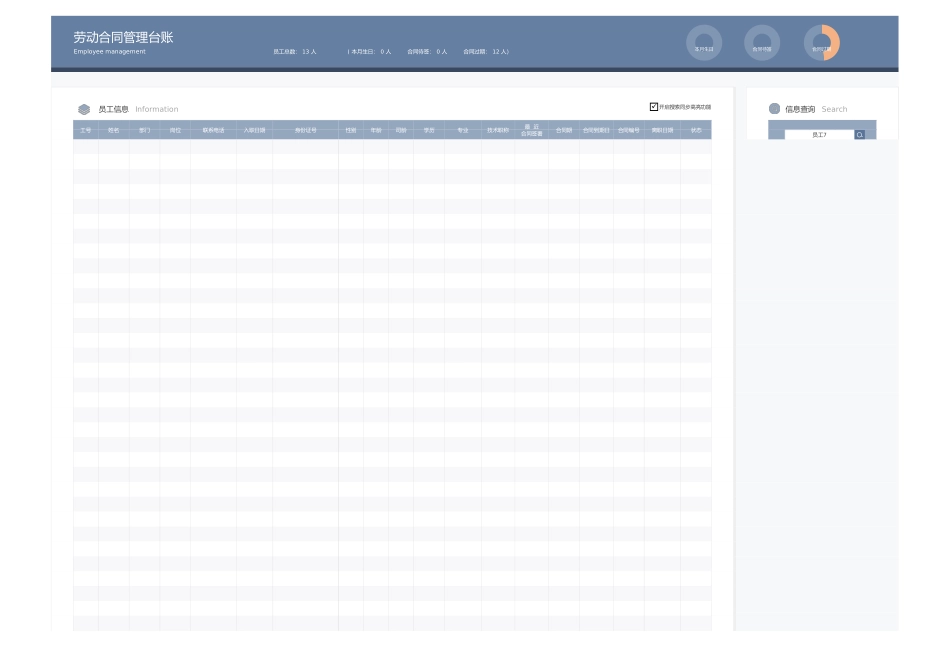The height and width of the screenshot is (672, 950).
Task: Click the 合同待签 donut chart
Action: coord(762,43)
